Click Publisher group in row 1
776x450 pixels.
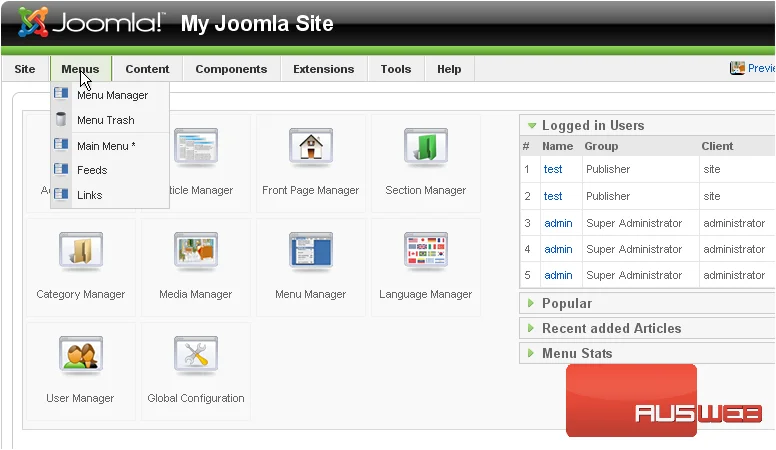point(608,169)
